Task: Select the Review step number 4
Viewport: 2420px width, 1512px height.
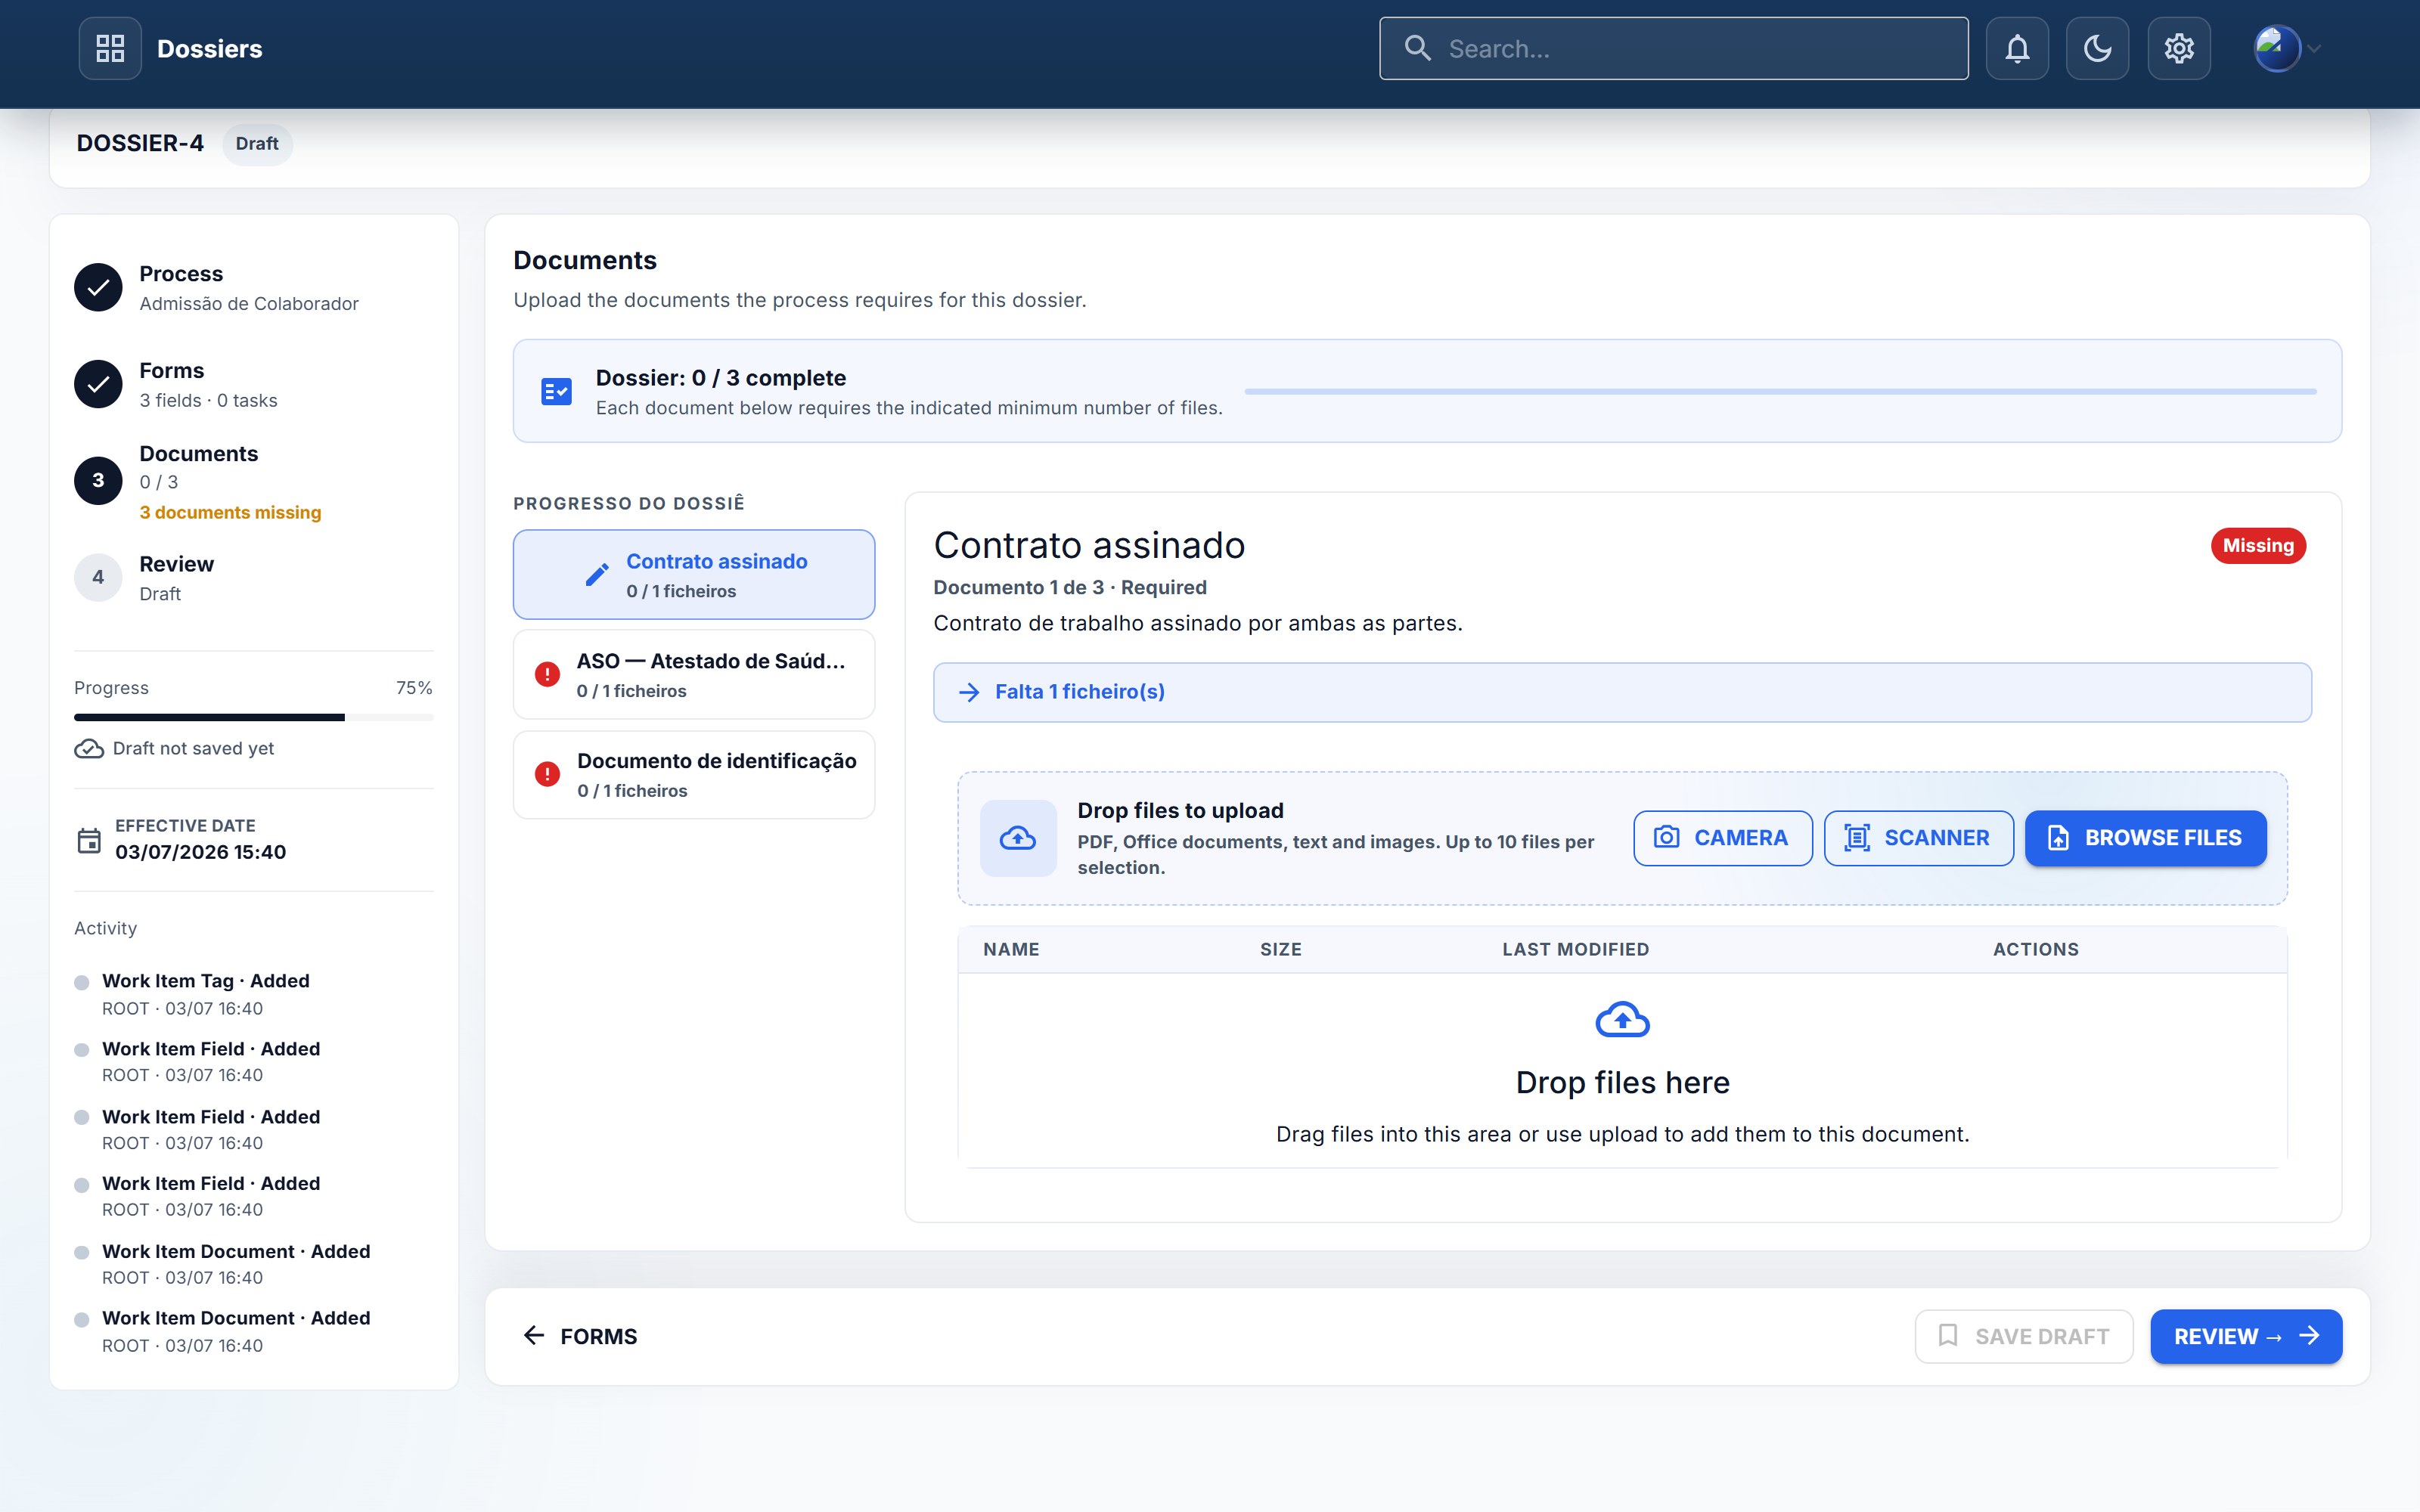Action: [x=98, y=577]
